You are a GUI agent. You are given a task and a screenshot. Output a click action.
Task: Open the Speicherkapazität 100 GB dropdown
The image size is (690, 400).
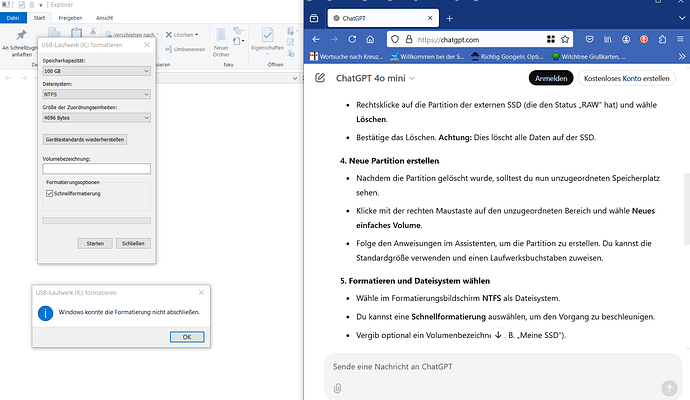96,71
